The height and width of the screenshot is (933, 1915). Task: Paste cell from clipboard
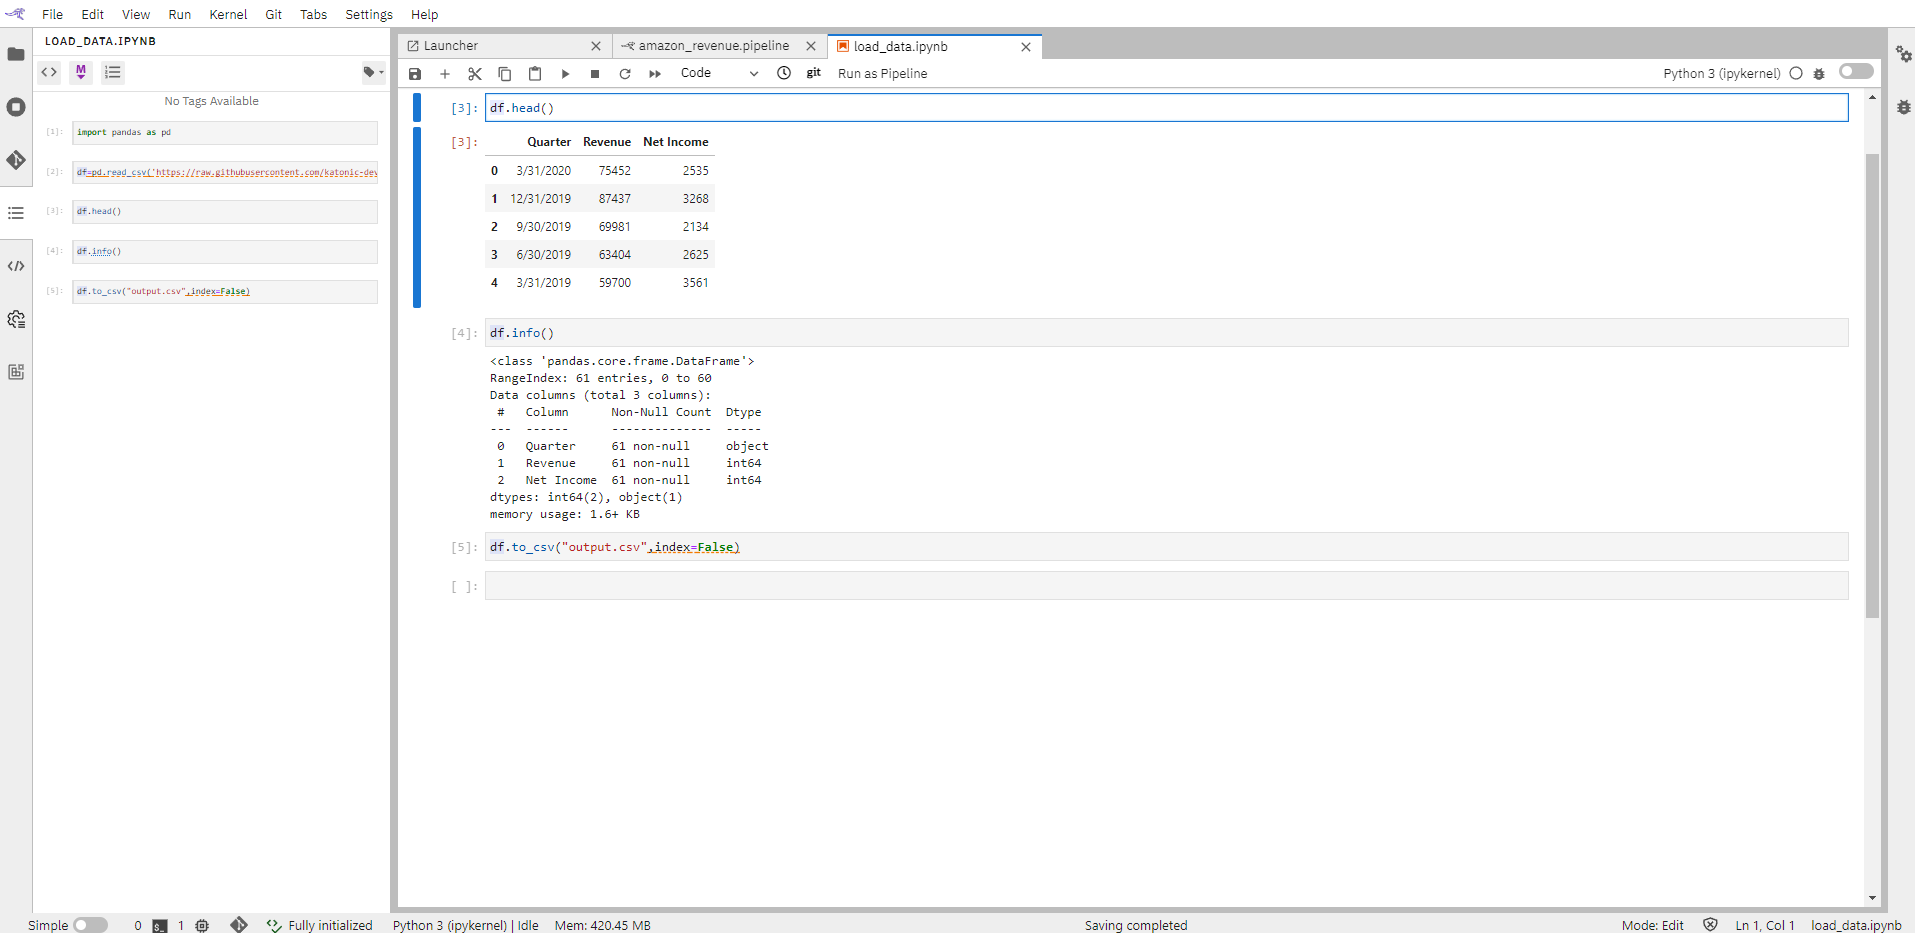pyautogui.click(x=535, y=74)
